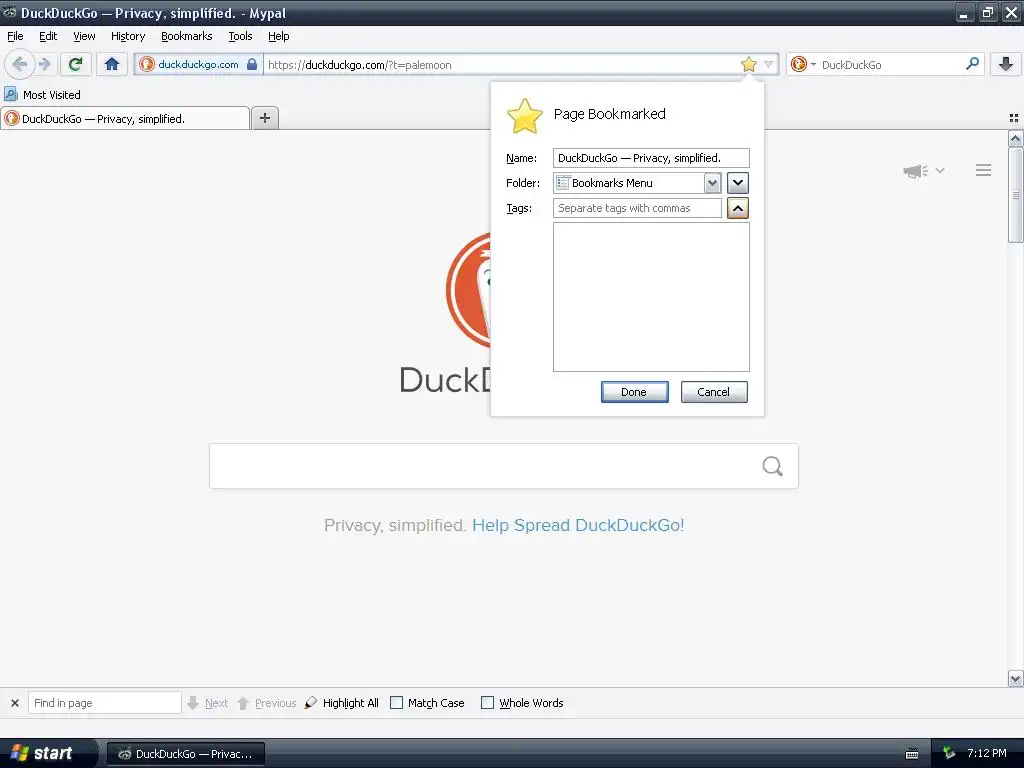Click the bookmark Name field
The width and height of the screenshot is (1024, 768).
click(651, 158)
